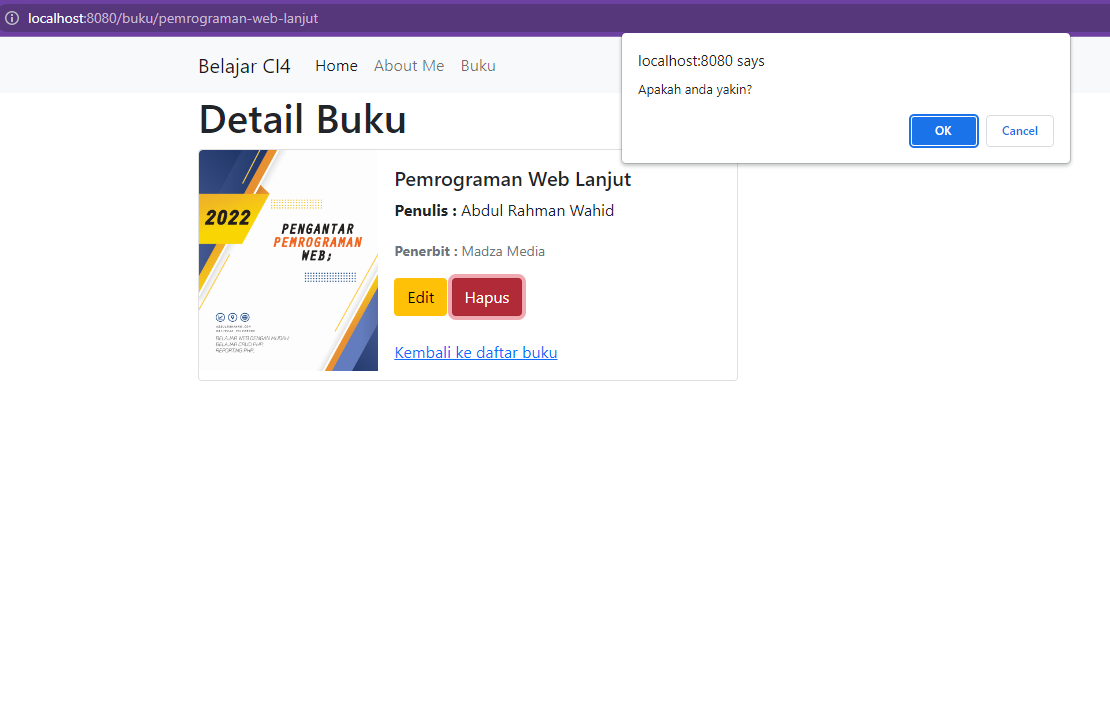Viewport: 1110px width, 726px height.
Task: Click the publisher text Madza Media
Action: (503, 251)
